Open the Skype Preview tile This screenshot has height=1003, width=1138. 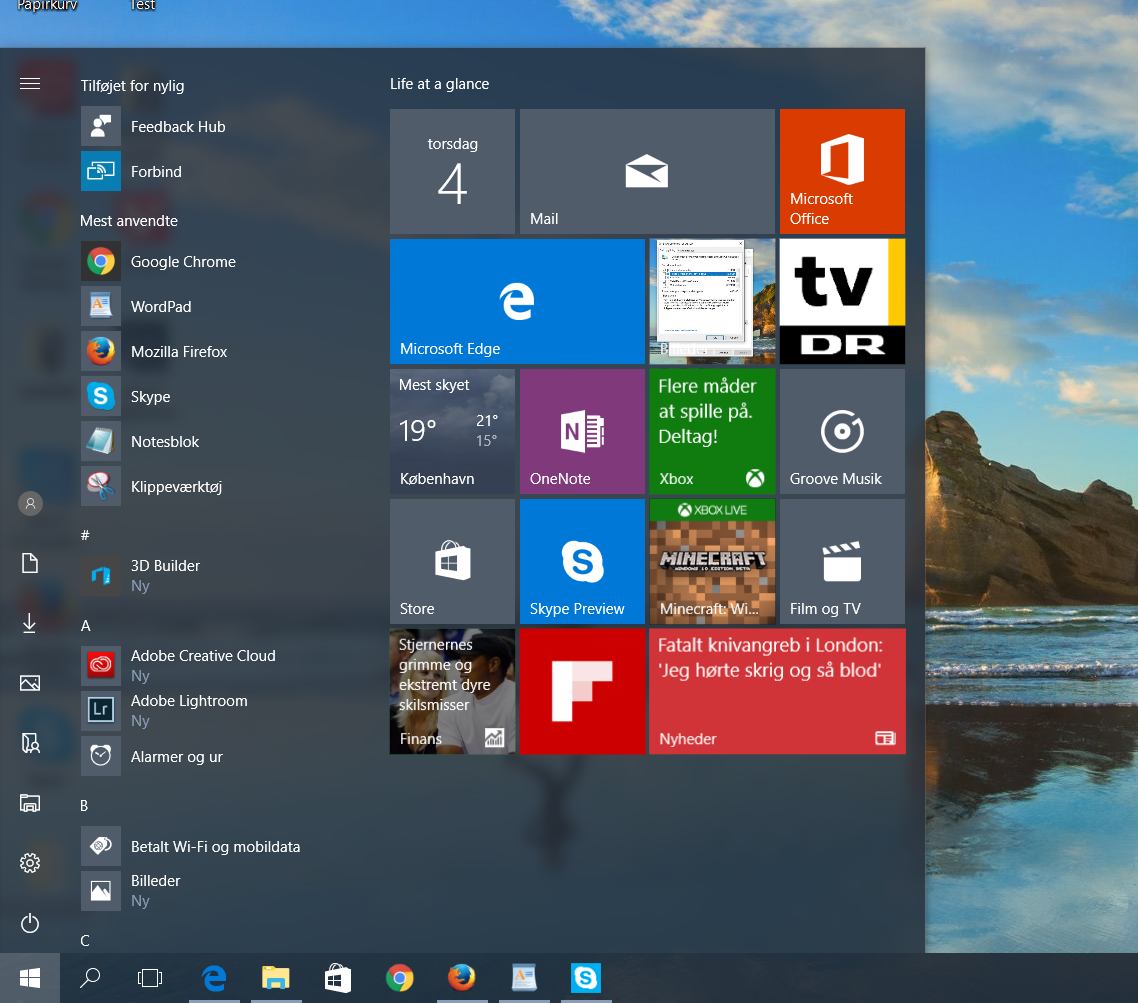pyautogui.click(x=582, y=561)
